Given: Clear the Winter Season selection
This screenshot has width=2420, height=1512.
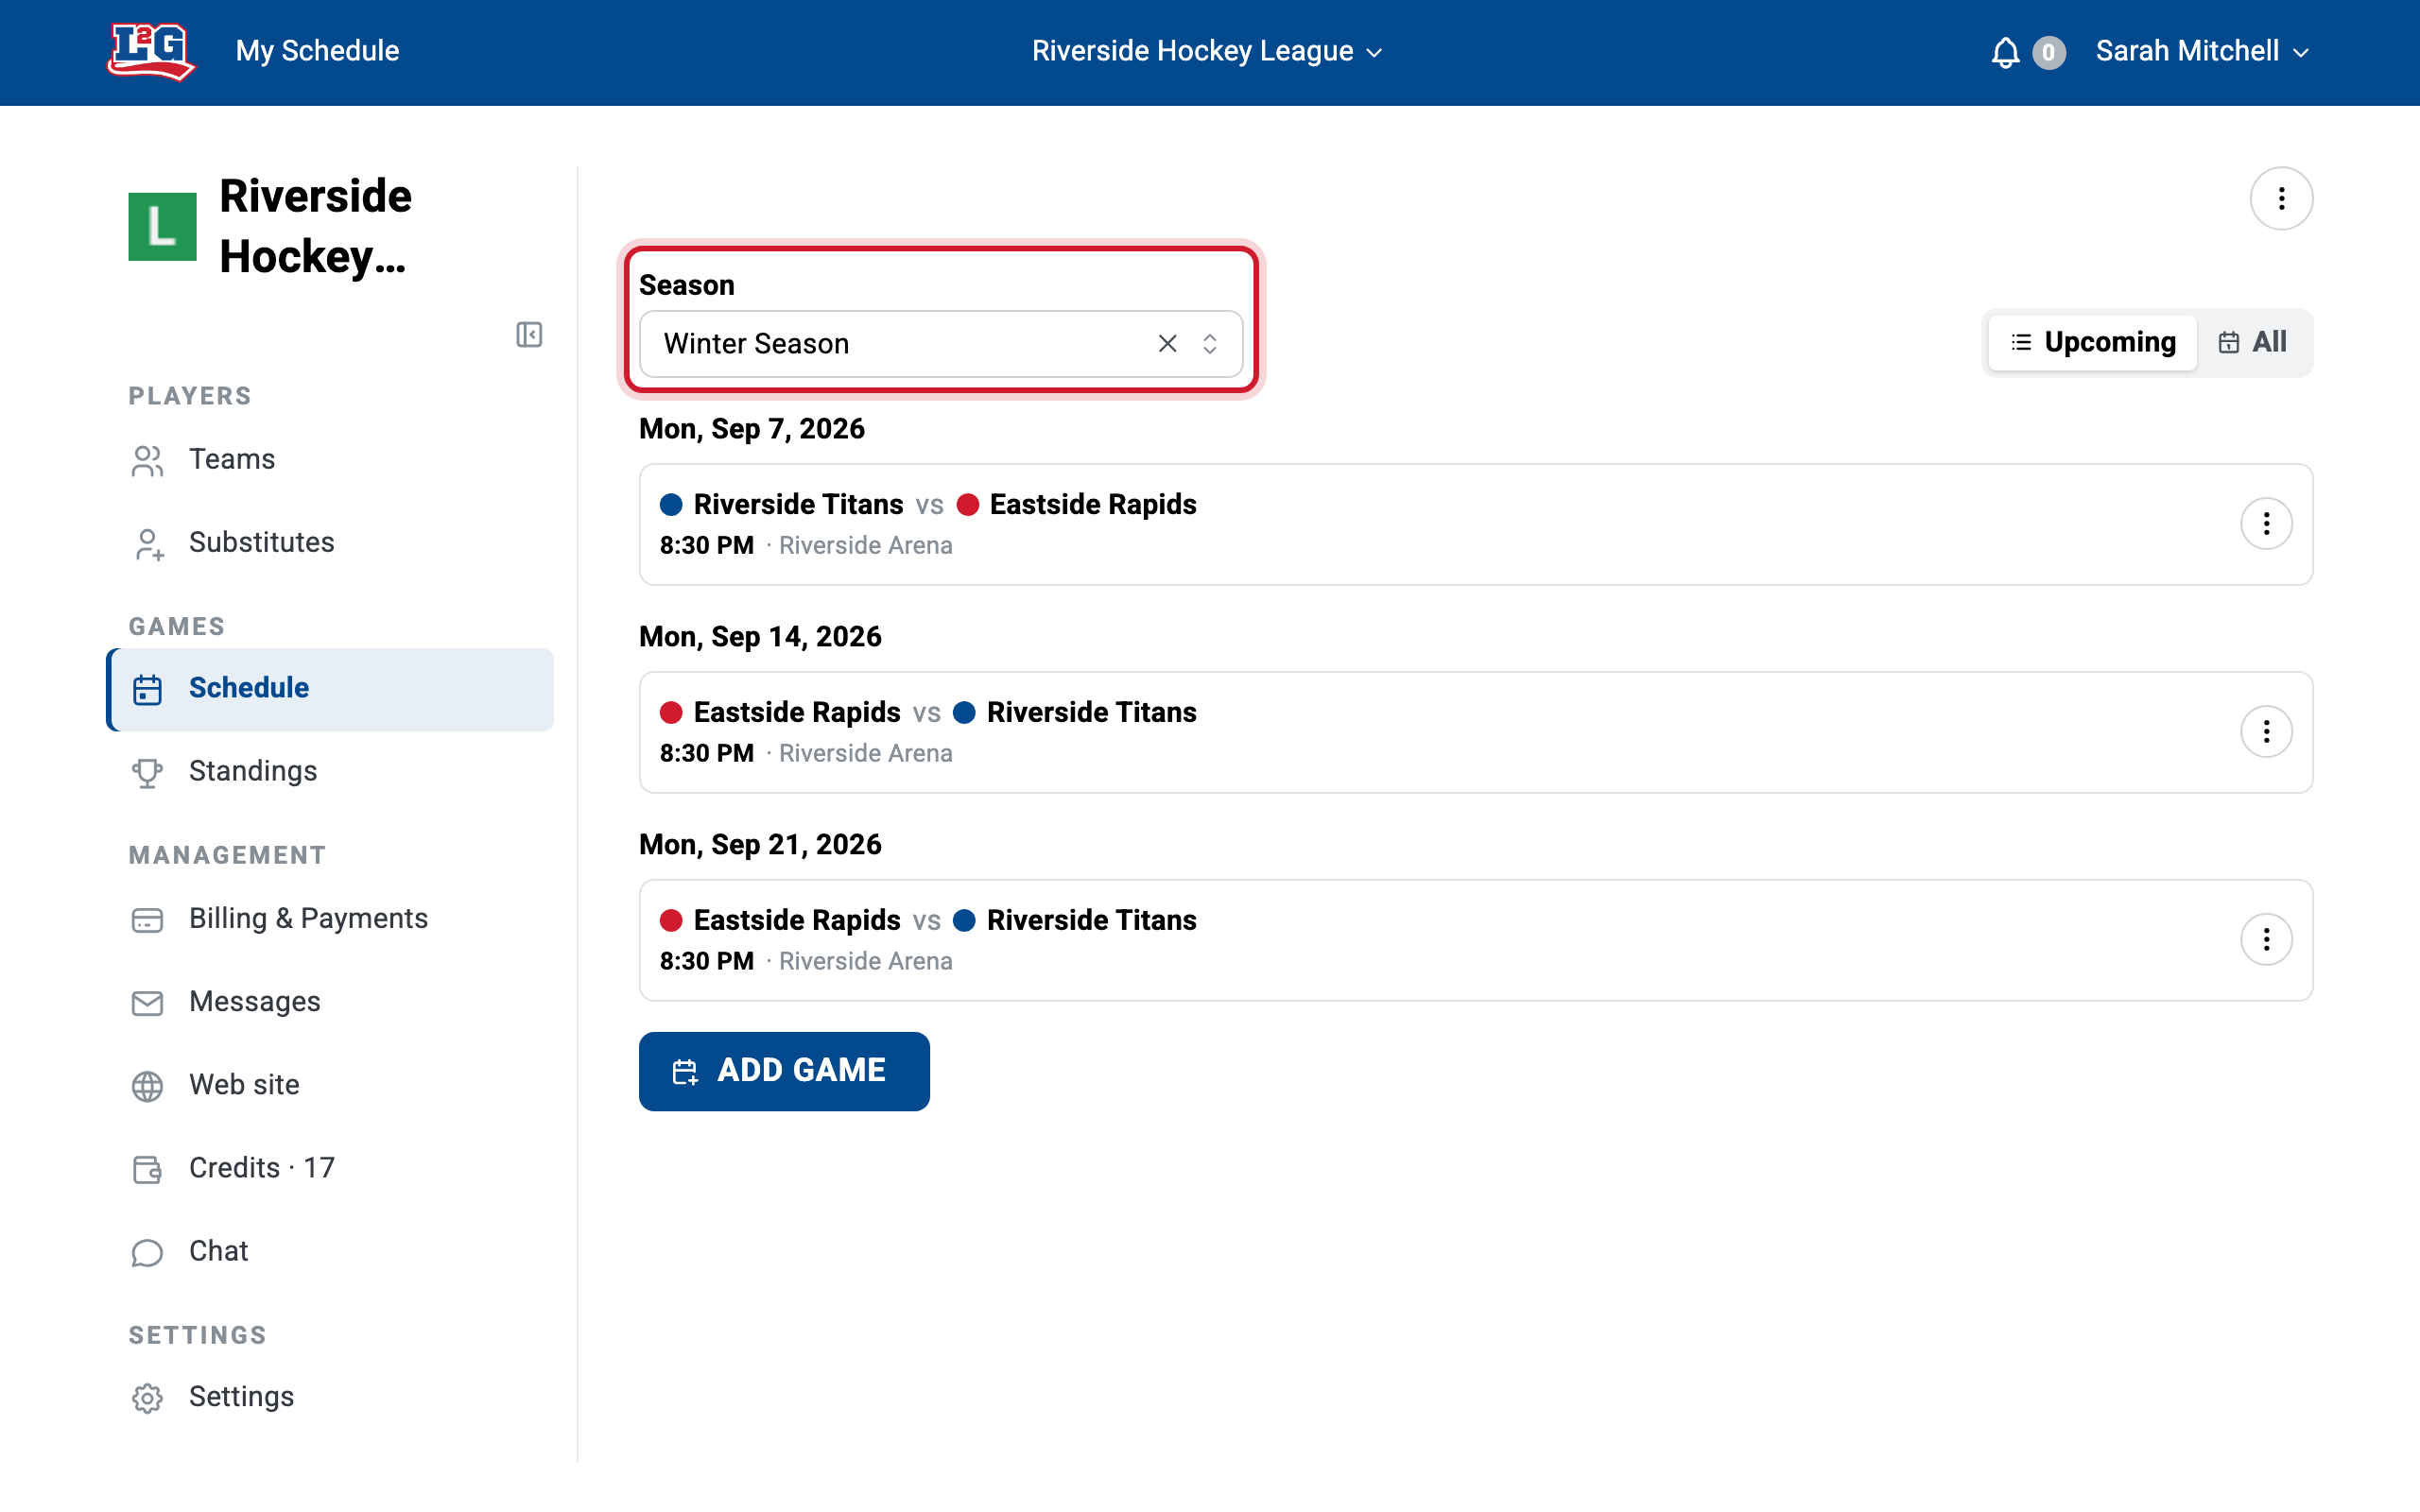Looking at the screenshot, I should coord(1167,344).
